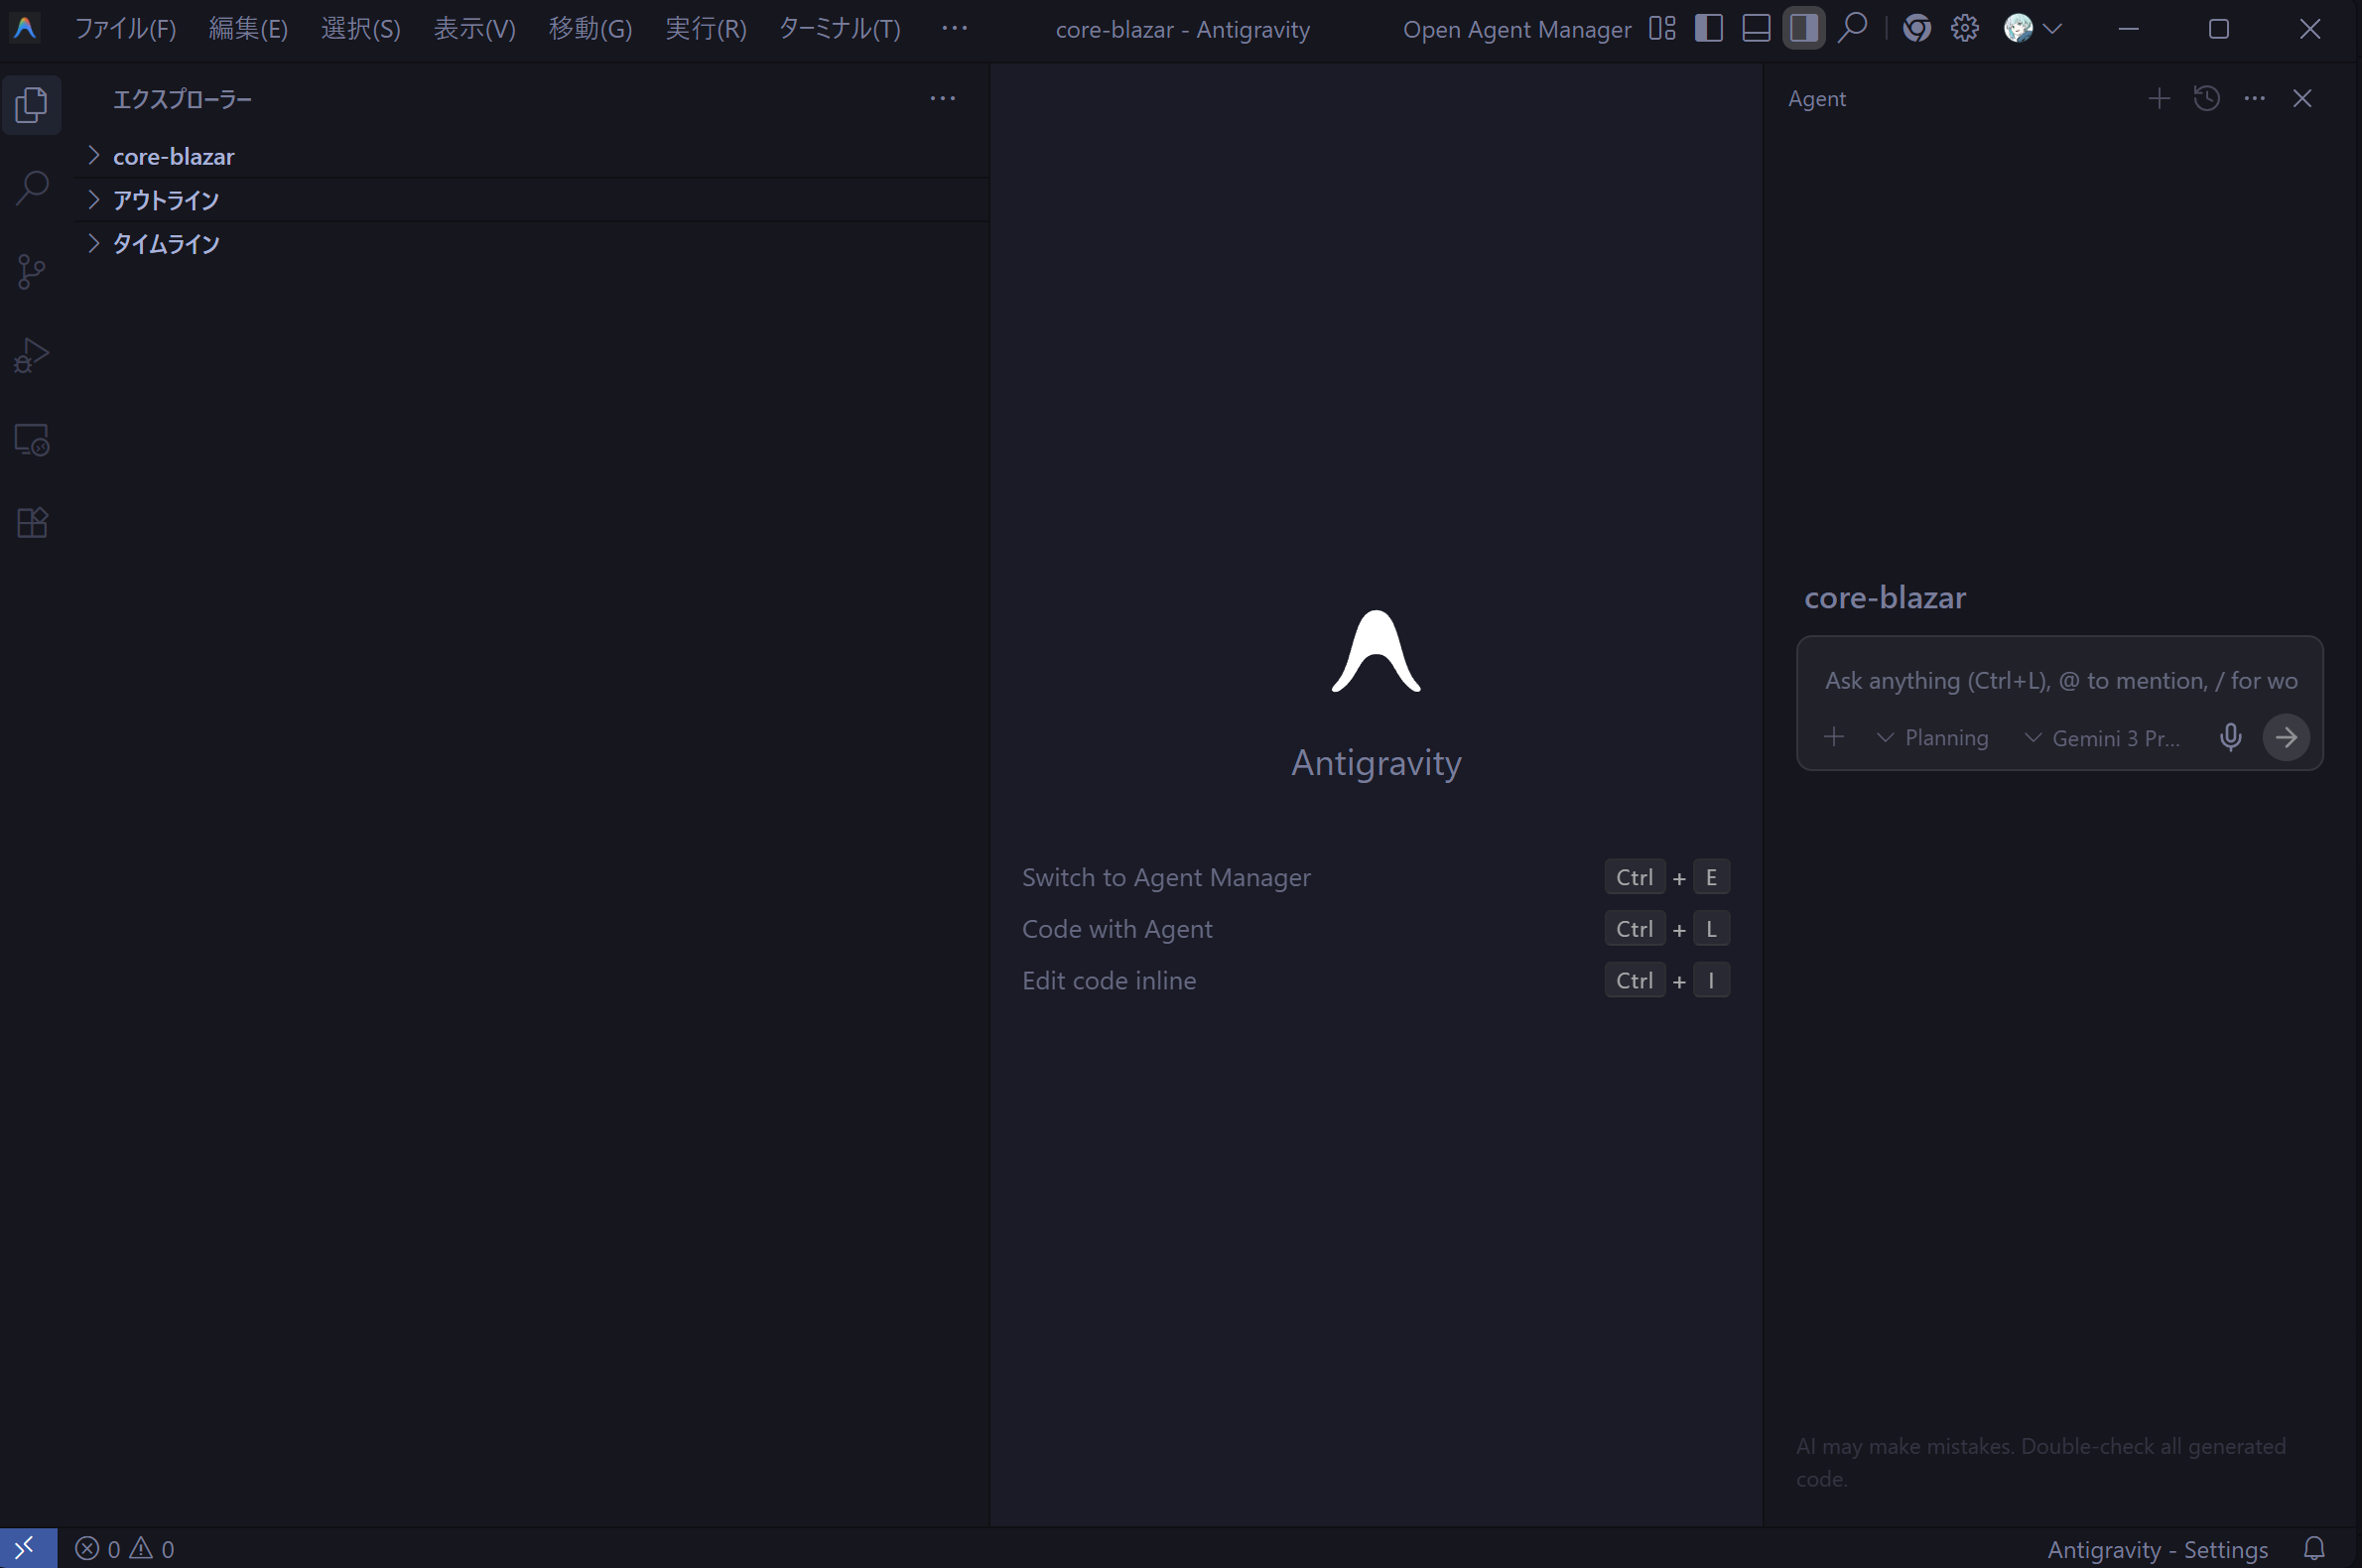Open the Search view in activity bar
Viewport: 2362px width, 1568px height.
[x=32, y=188]
